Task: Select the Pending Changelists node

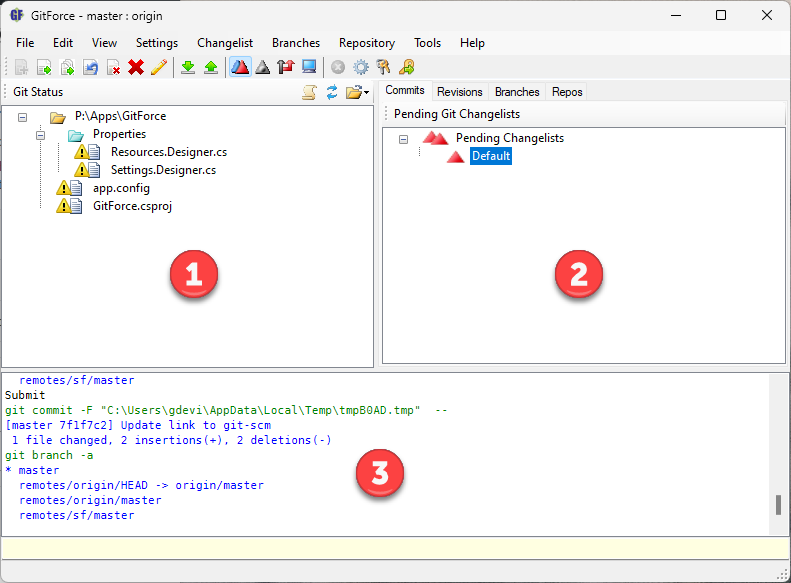Action: pos(510,138)
